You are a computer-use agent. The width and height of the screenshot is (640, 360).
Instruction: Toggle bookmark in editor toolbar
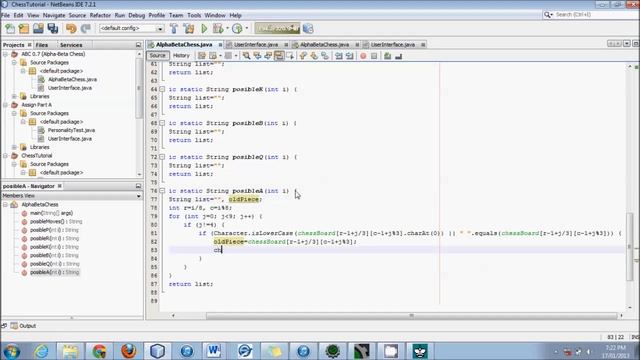[x=325, y=56]
